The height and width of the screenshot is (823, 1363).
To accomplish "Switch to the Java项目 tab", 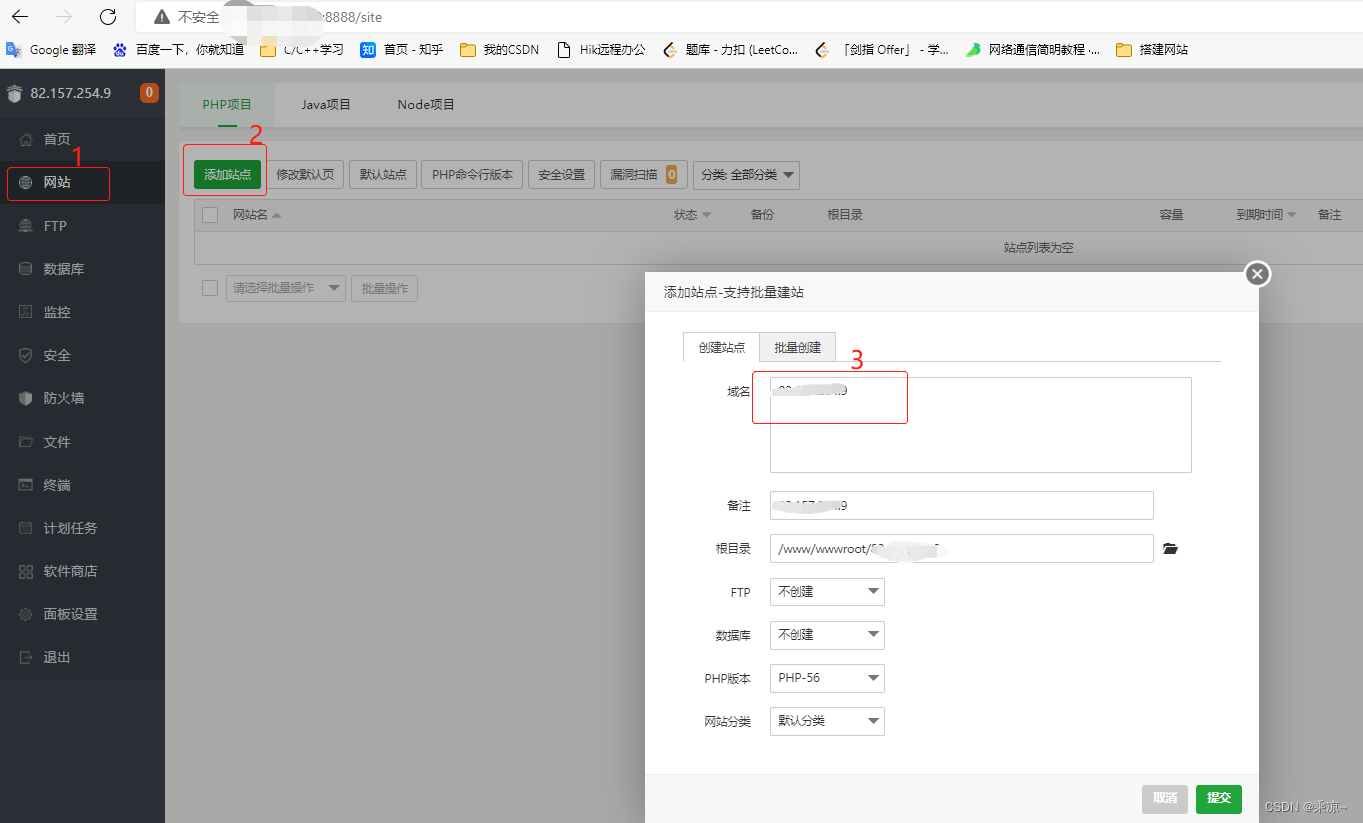I will [326, 104].
